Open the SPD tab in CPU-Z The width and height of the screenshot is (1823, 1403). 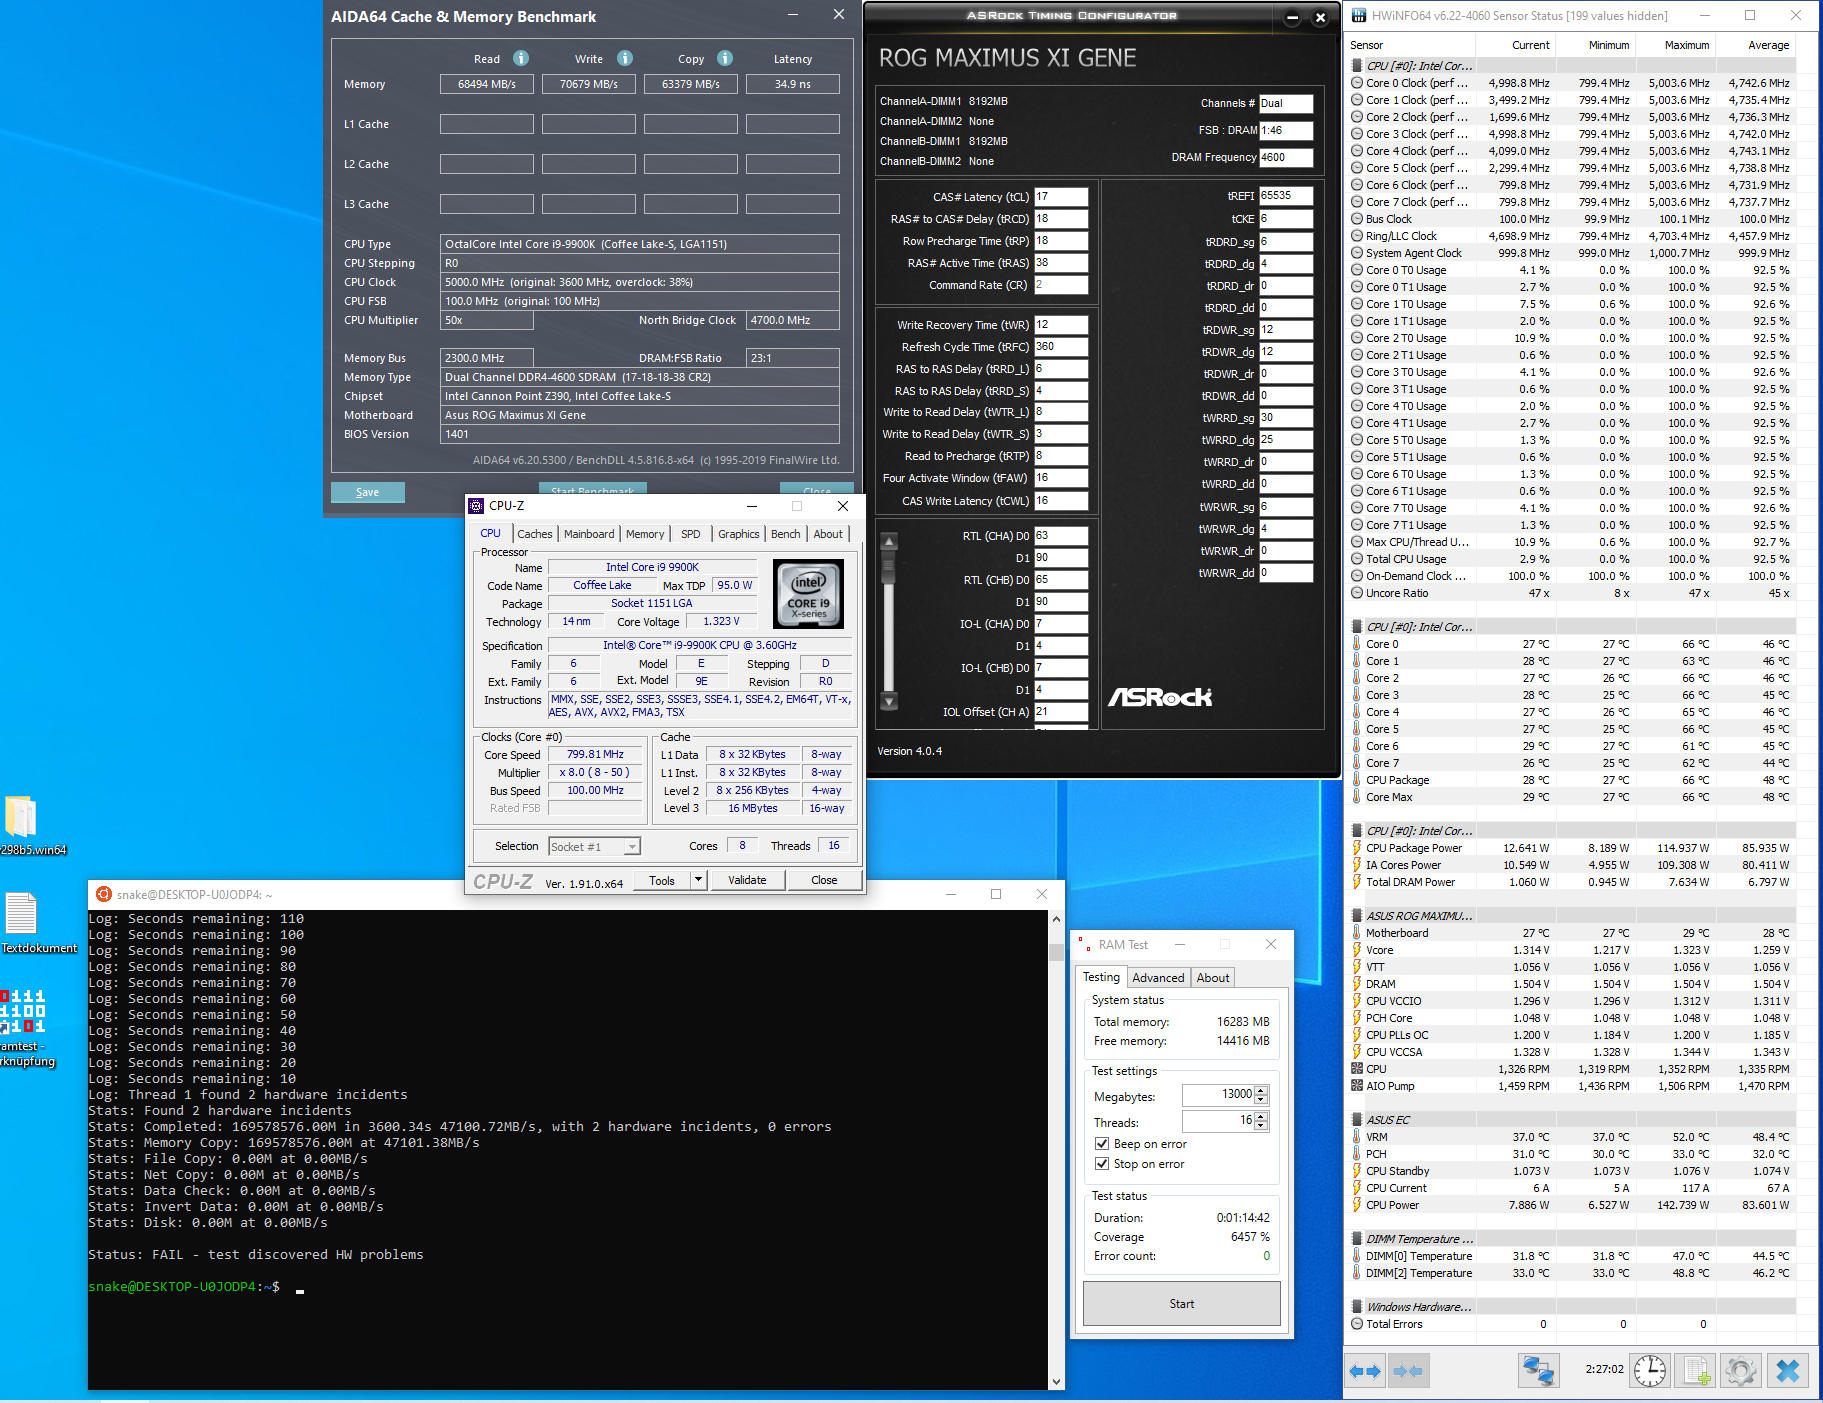(x=691, y=534)
